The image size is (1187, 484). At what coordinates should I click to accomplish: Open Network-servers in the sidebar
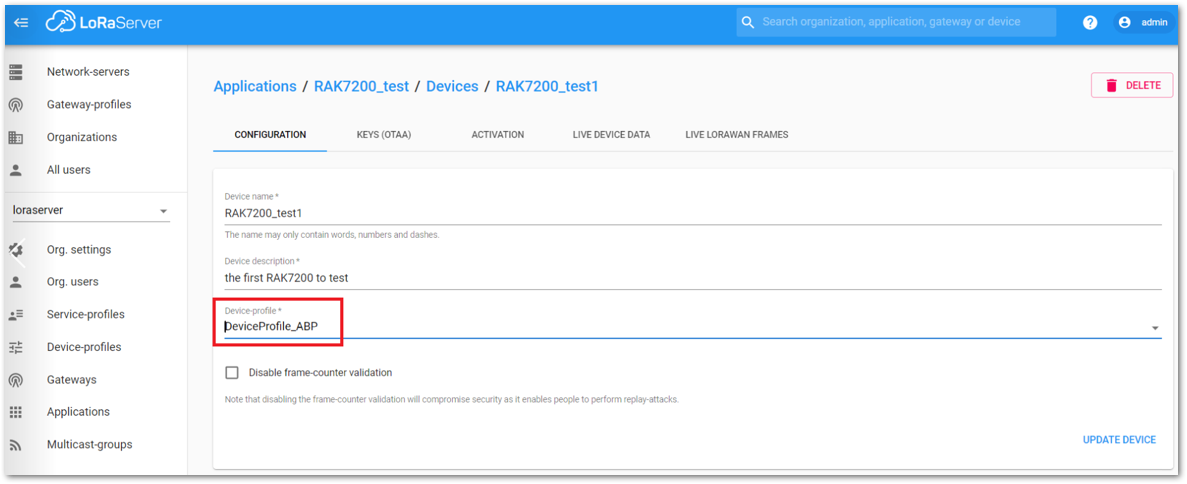click(x=89, y=72)
